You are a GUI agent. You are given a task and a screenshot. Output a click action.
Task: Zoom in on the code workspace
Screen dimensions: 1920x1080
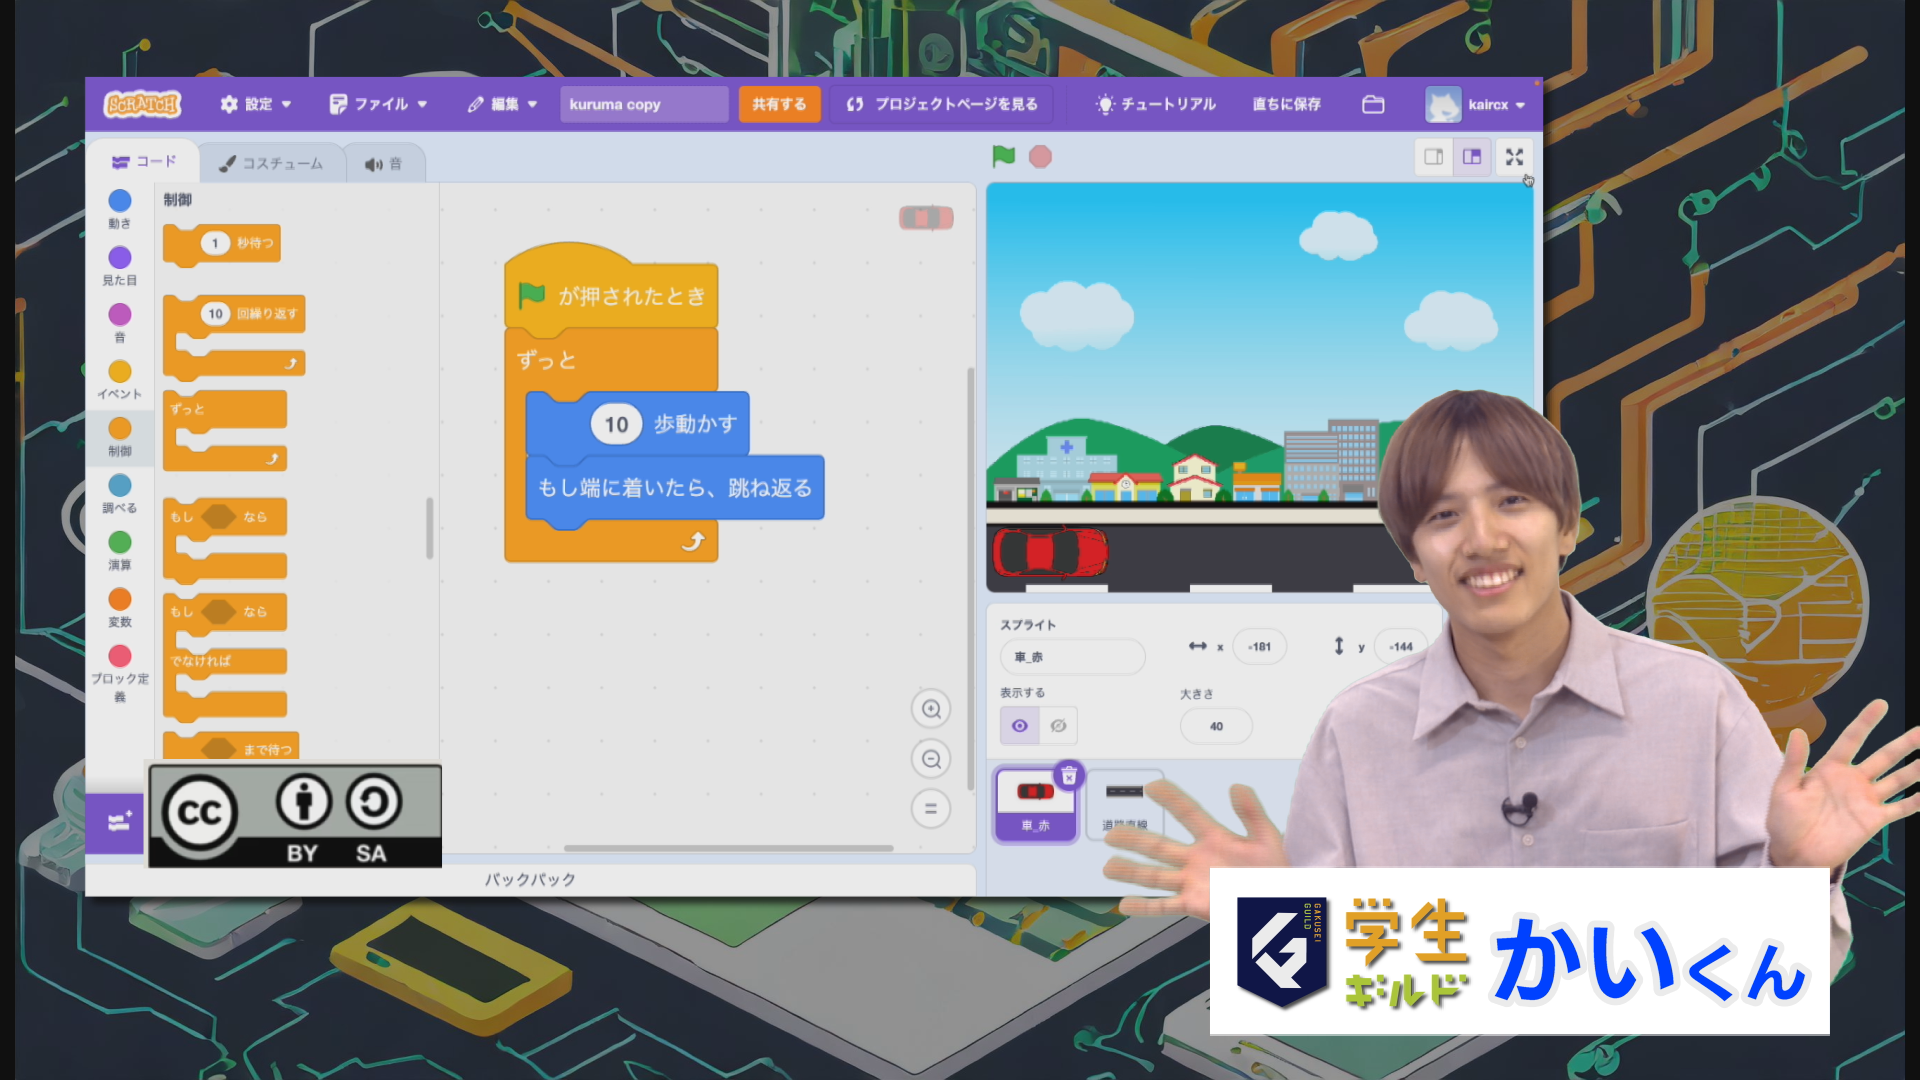pyautogui.click(x=931, y=709)
